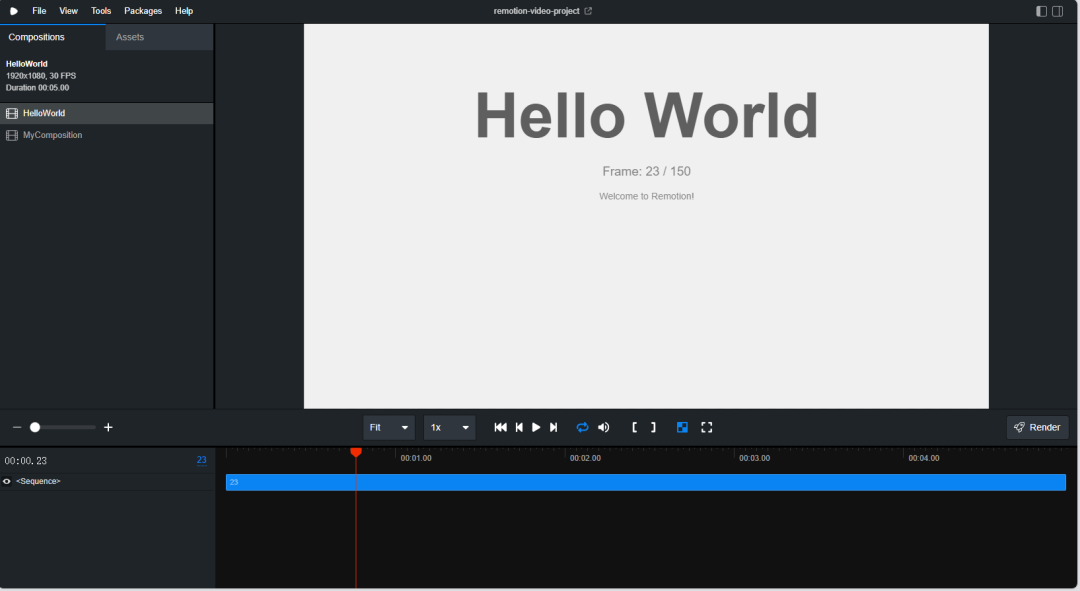The width and height of the screenshot is (1080, 591).
Task: Step forward one frame
Action: point(554,428)
